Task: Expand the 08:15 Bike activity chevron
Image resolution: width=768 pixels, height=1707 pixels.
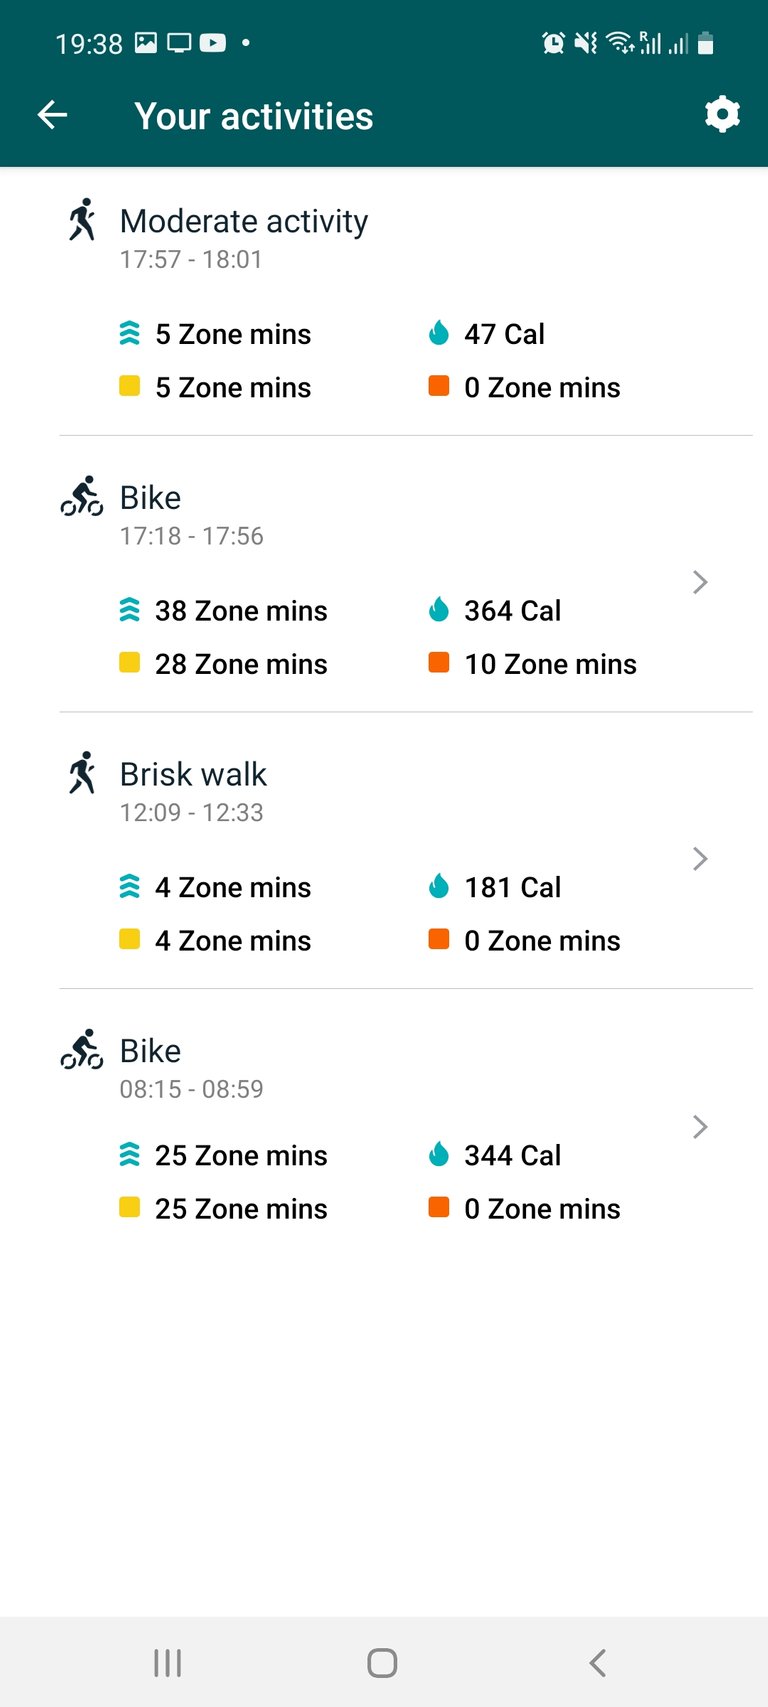Action: [700, 1127]
